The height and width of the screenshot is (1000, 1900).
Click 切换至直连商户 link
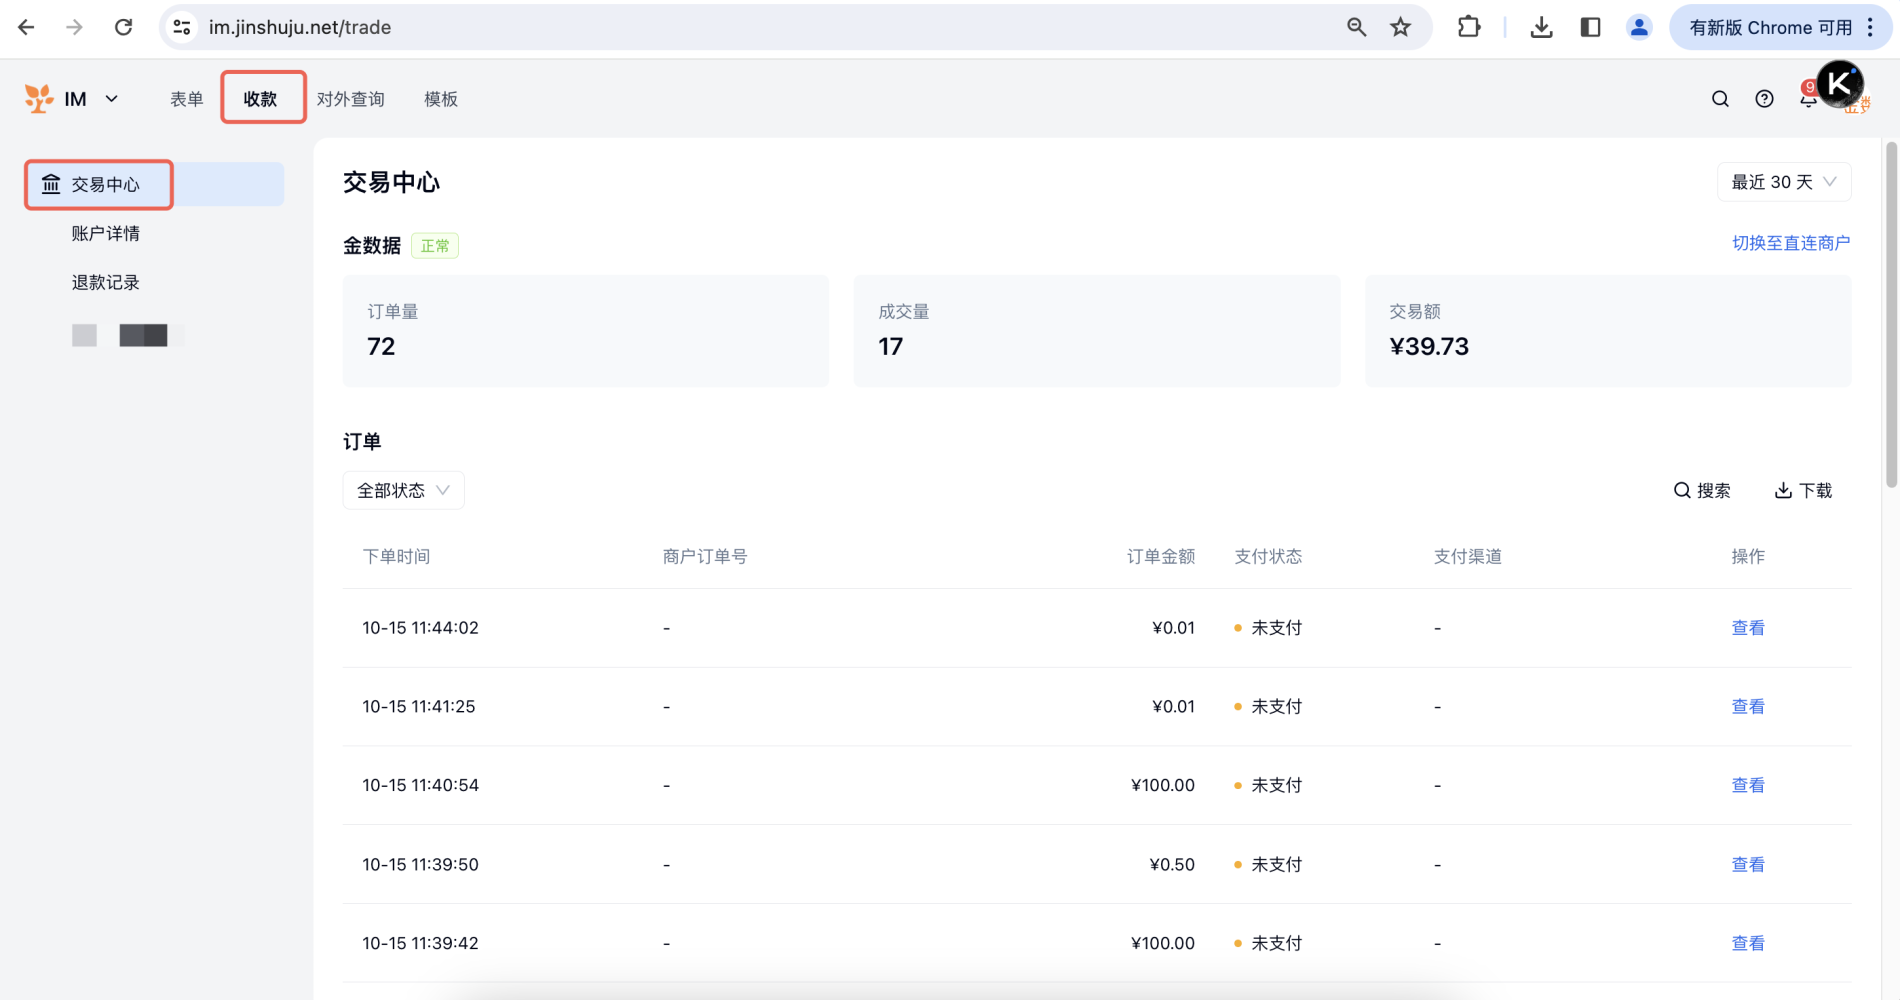(1790, 243)
